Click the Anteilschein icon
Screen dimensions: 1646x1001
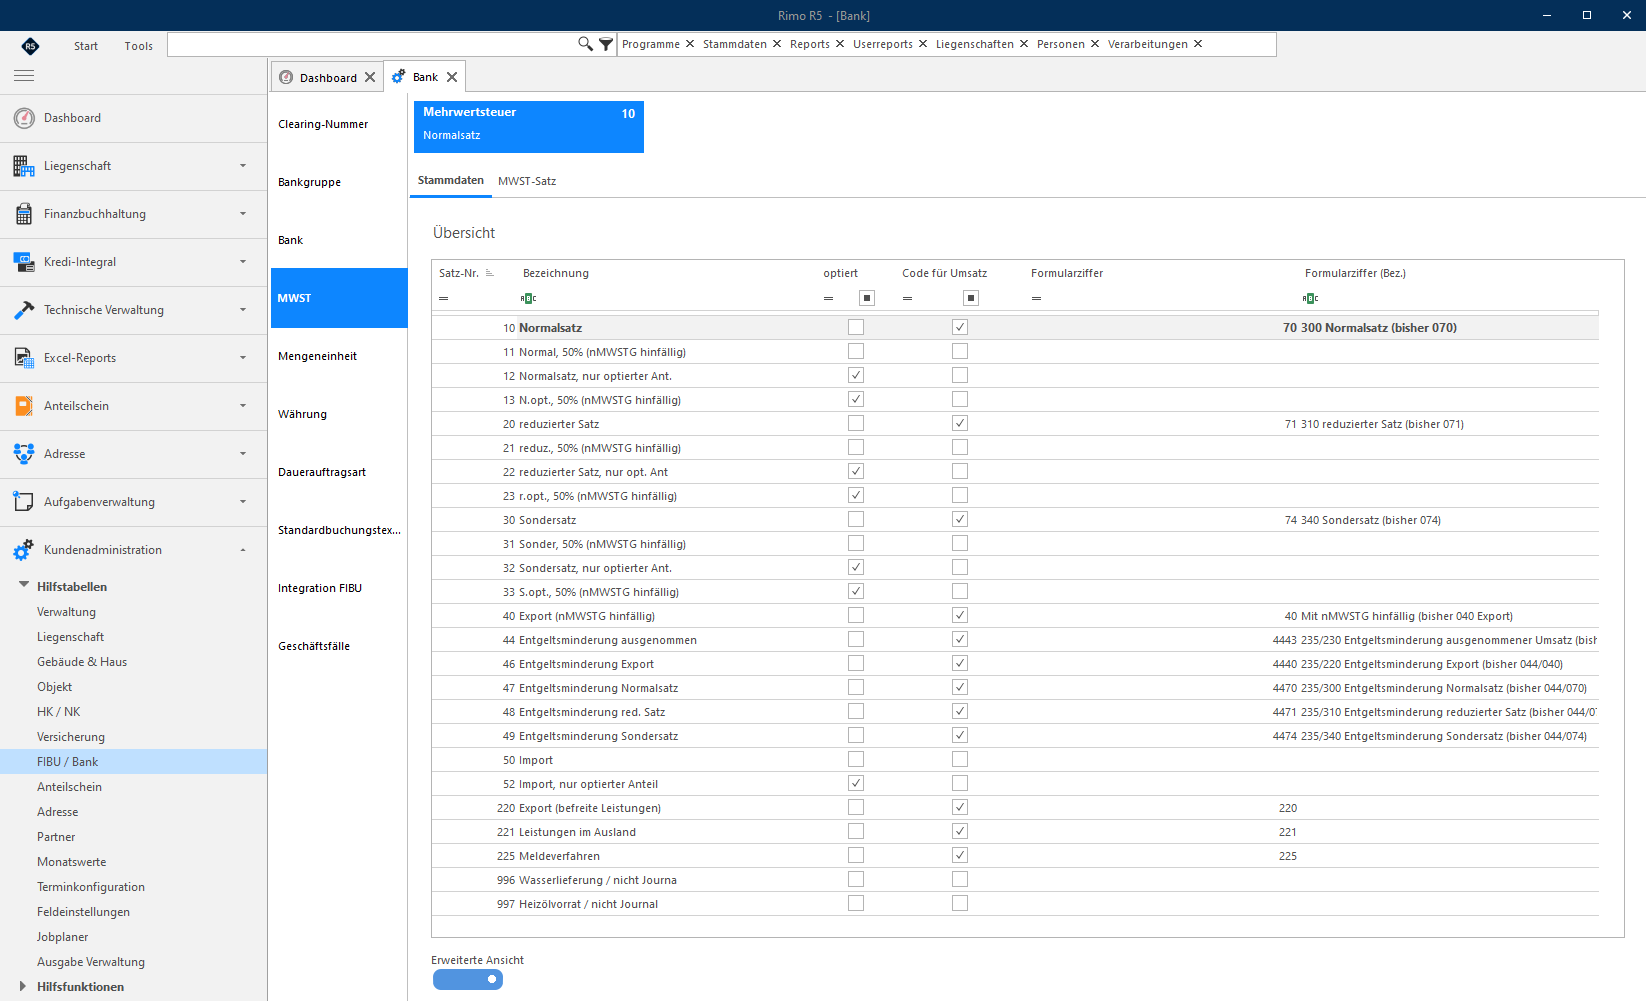coord(24,406)
